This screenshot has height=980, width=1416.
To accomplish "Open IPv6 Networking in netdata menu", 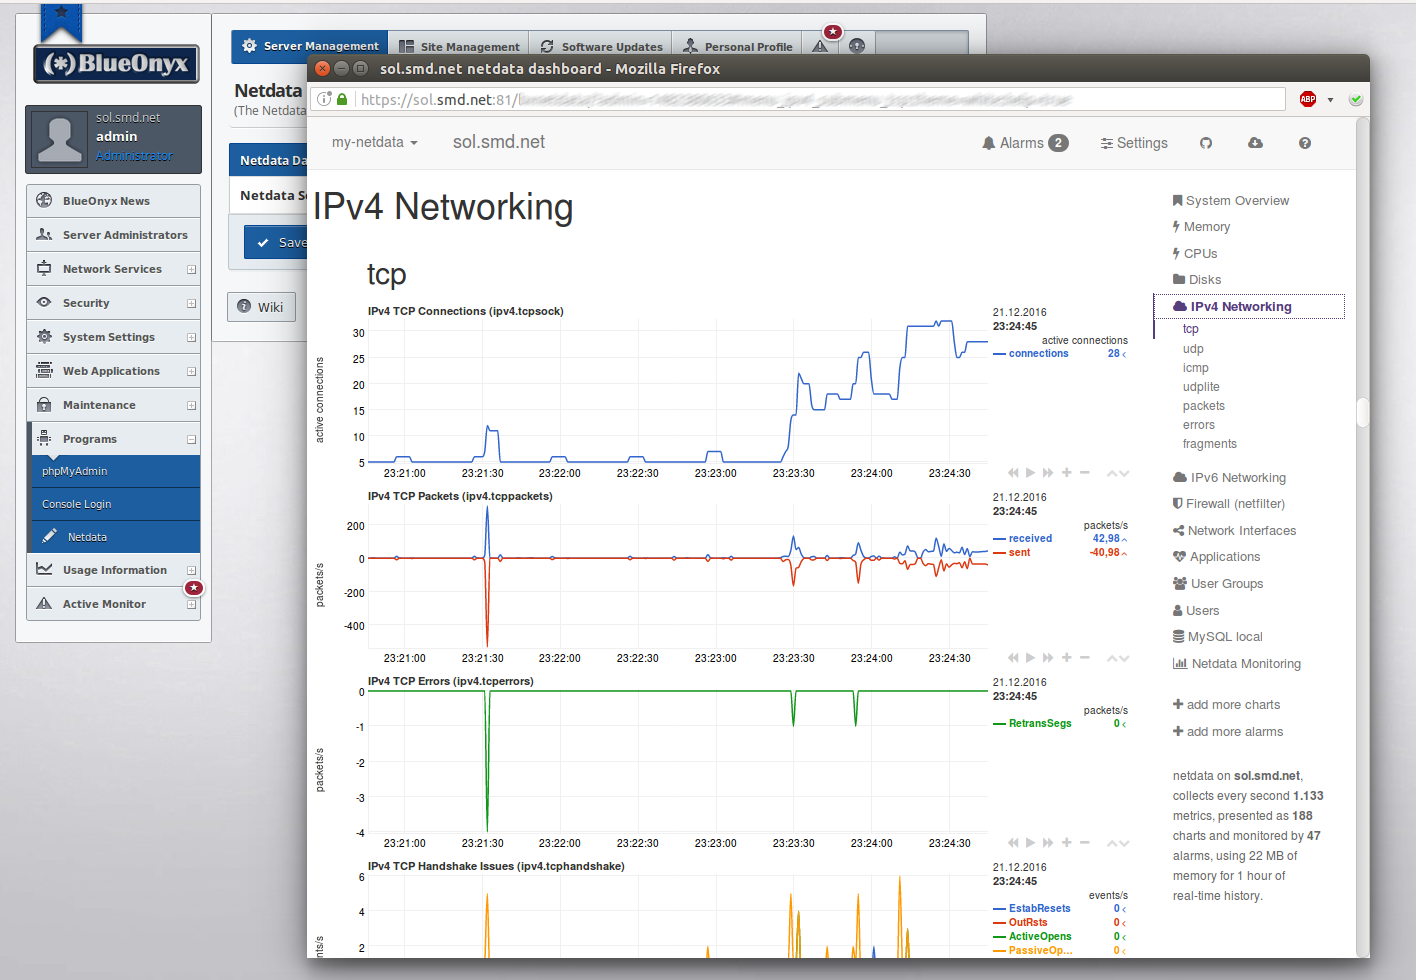I will coord(1230,478).
